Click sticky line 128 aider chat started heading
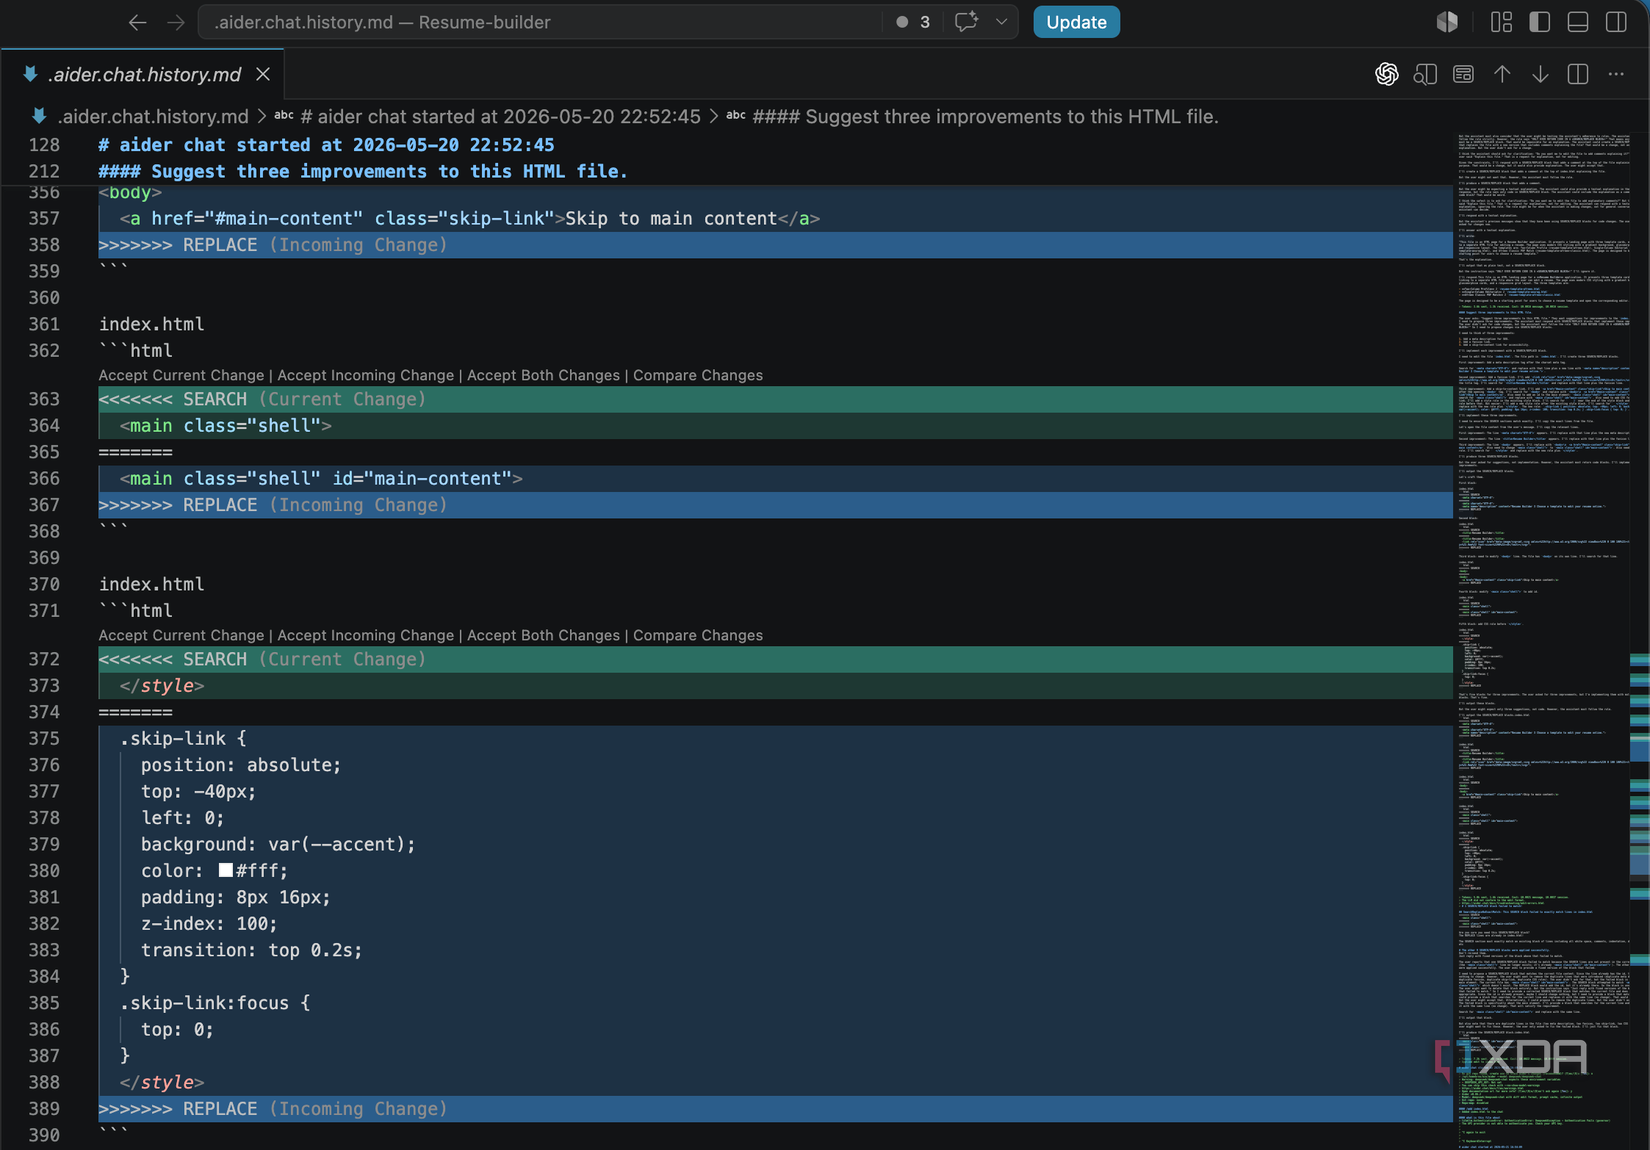The image size is (1650, 1150). click(326, 145)
